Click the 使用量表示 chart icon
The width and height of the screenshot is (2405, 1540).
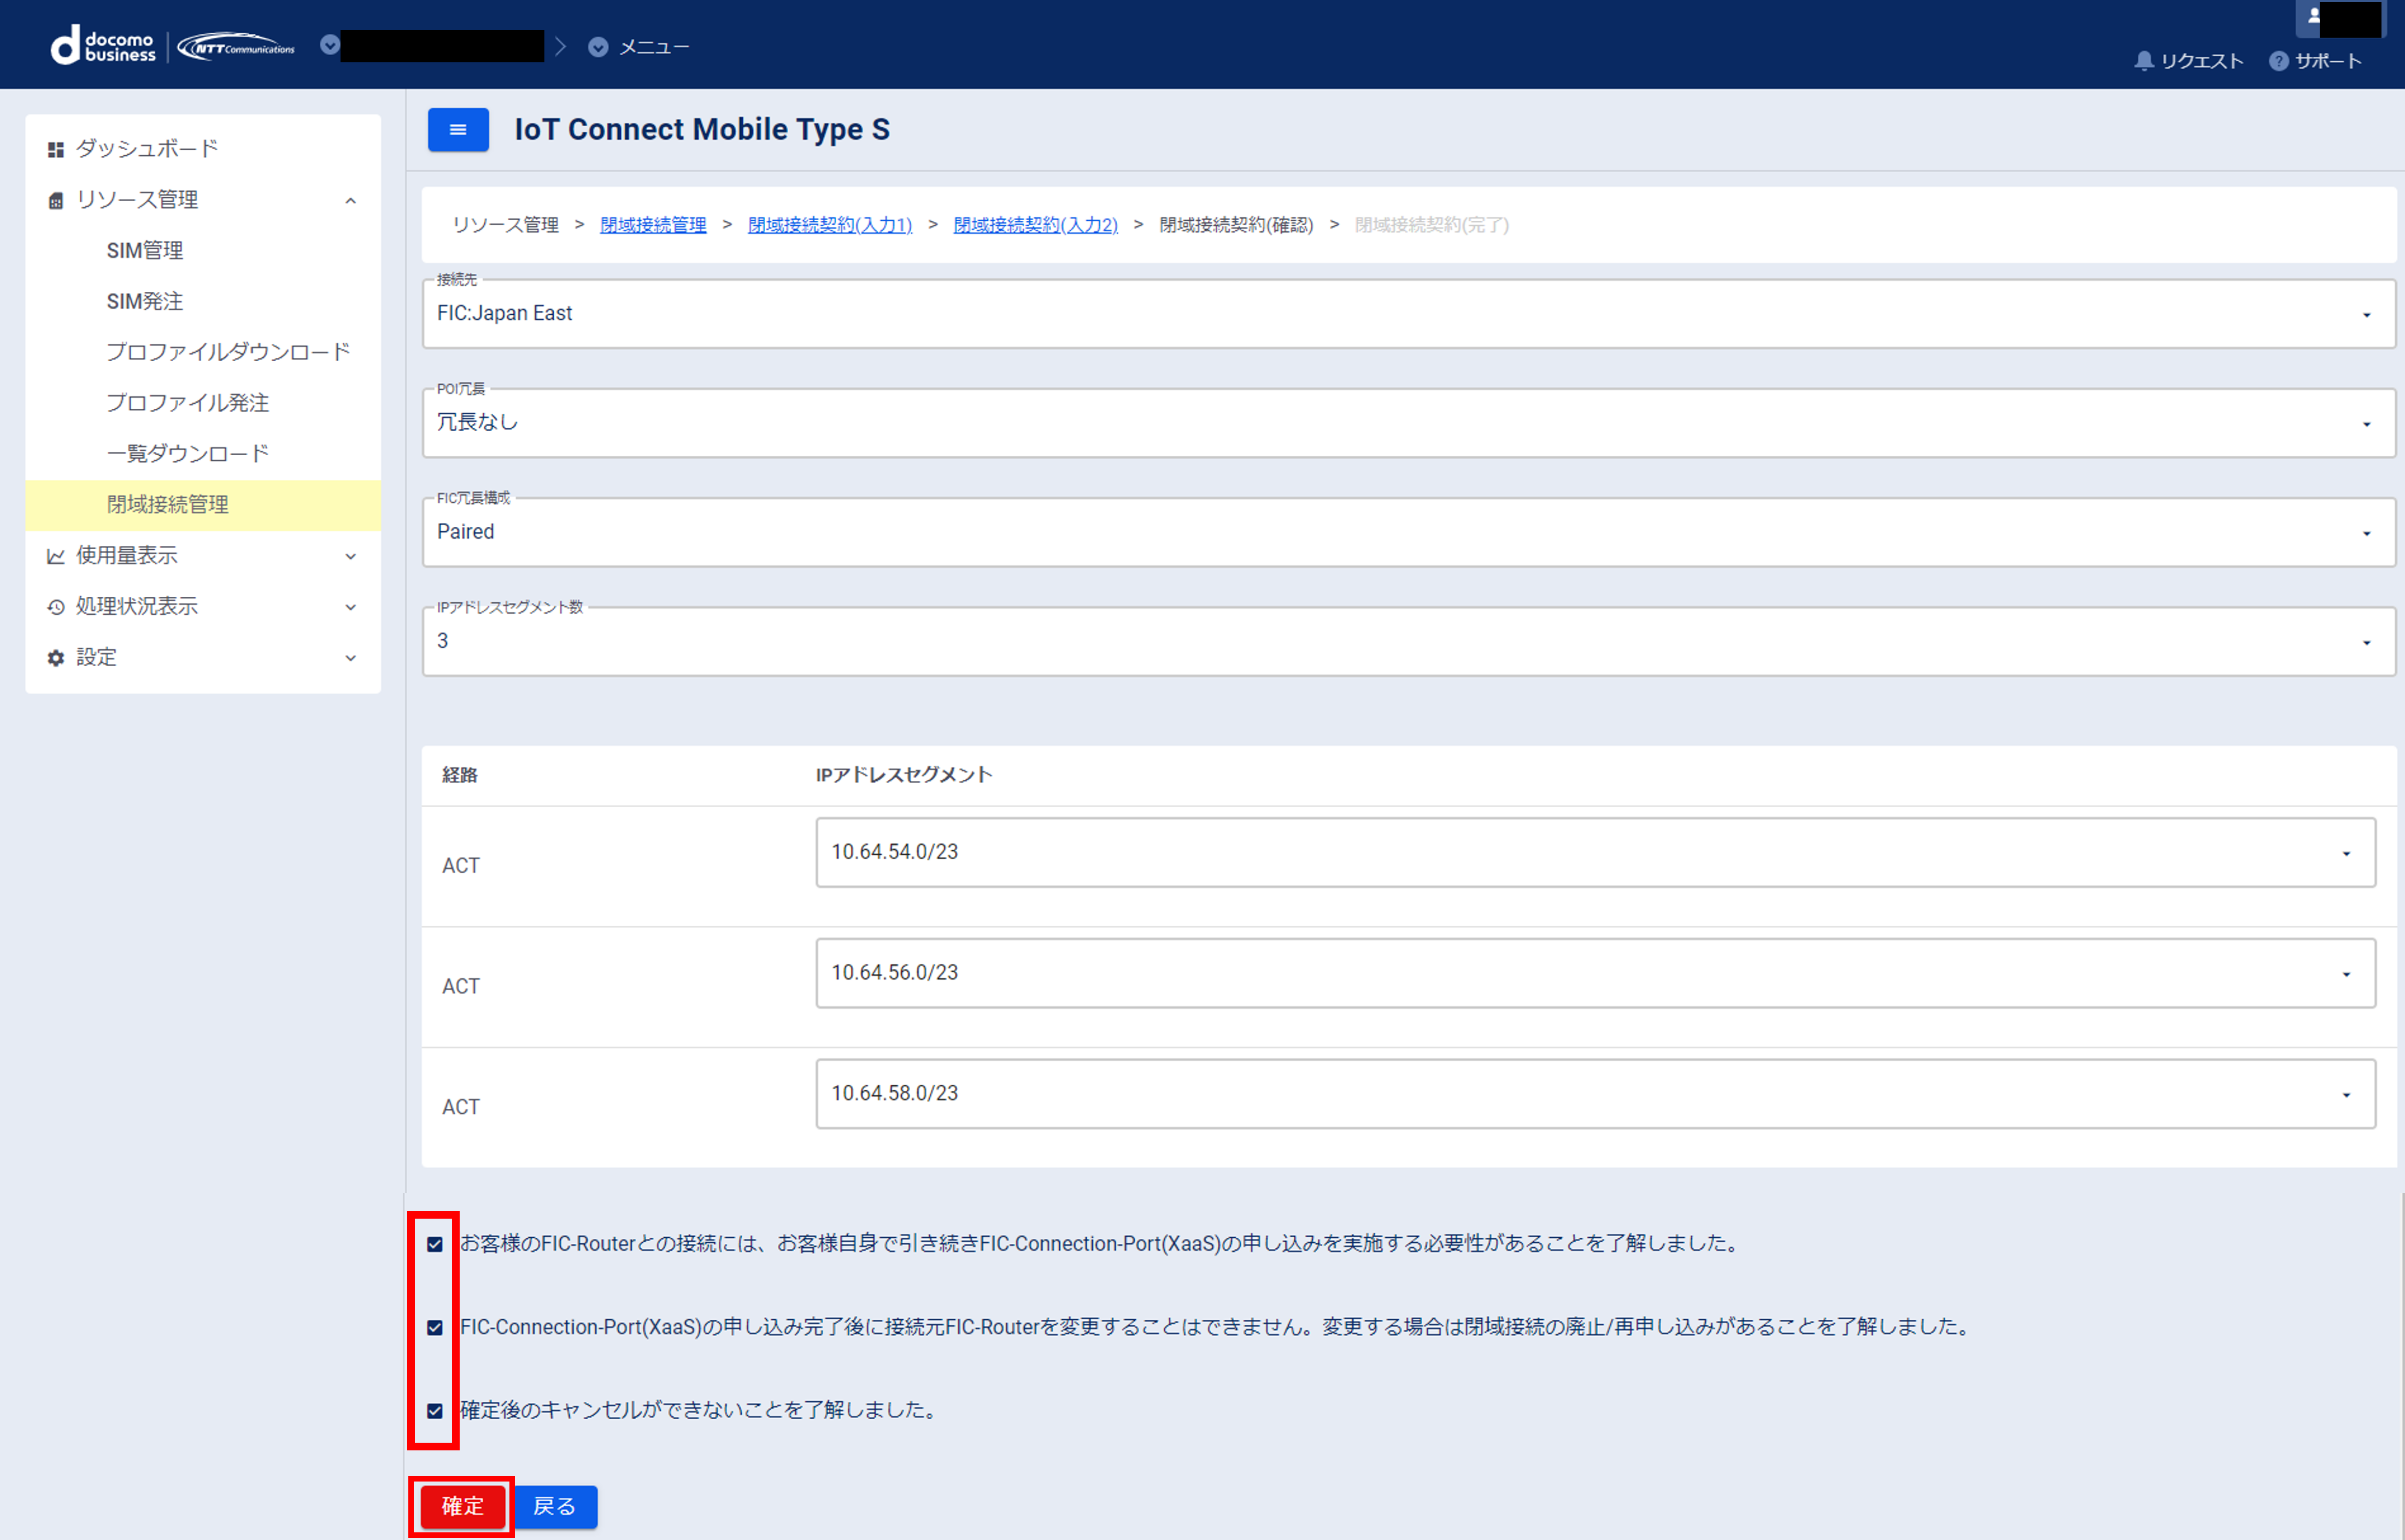56,556
